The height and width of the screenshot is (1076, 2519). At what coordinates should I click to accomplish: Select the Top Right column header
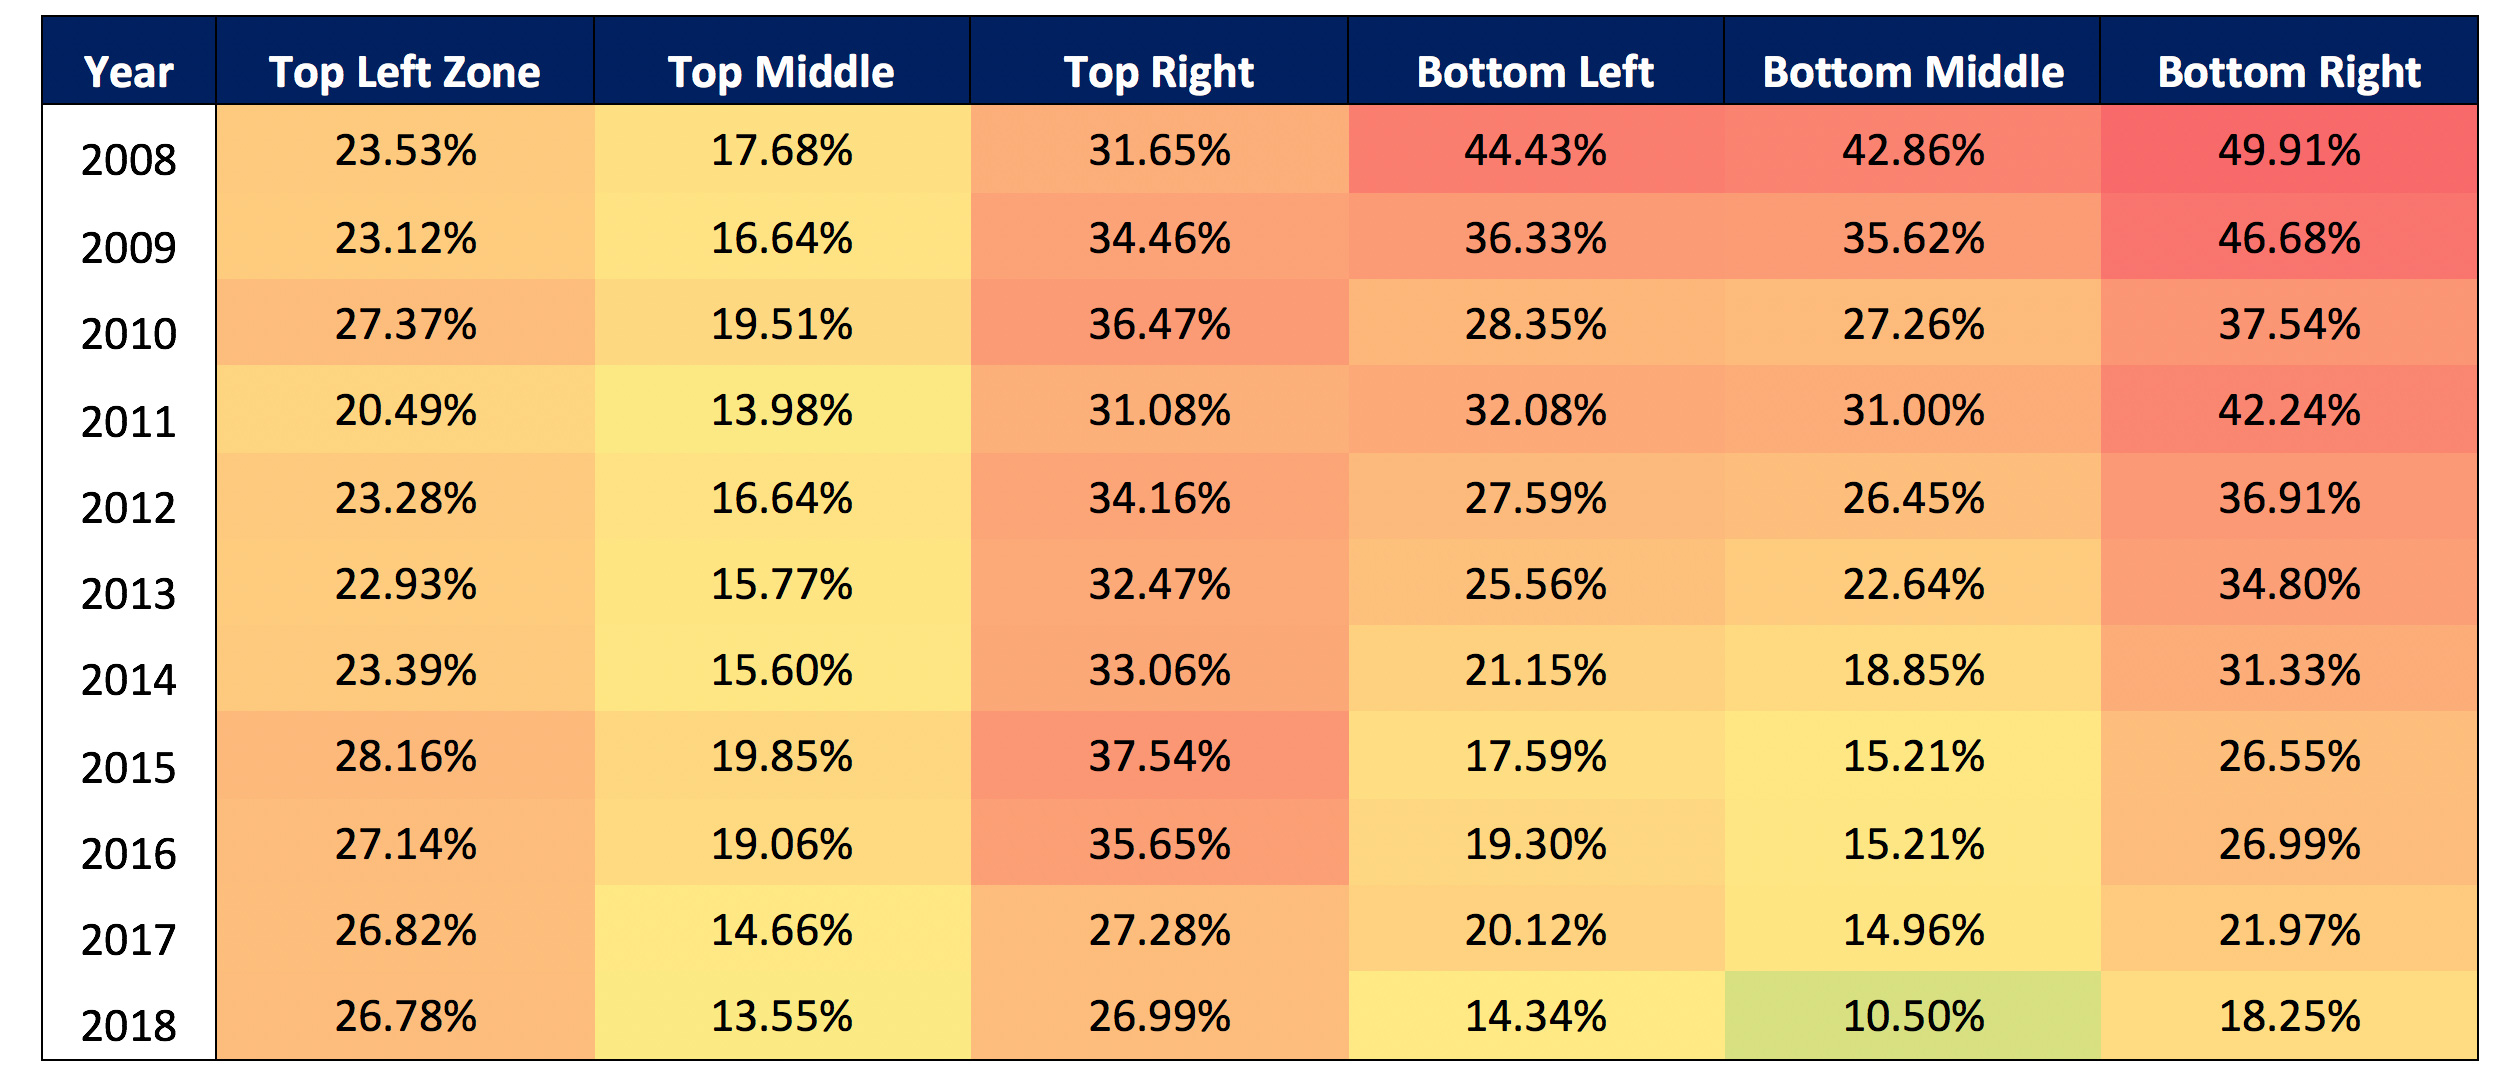tap(1158, 72)
